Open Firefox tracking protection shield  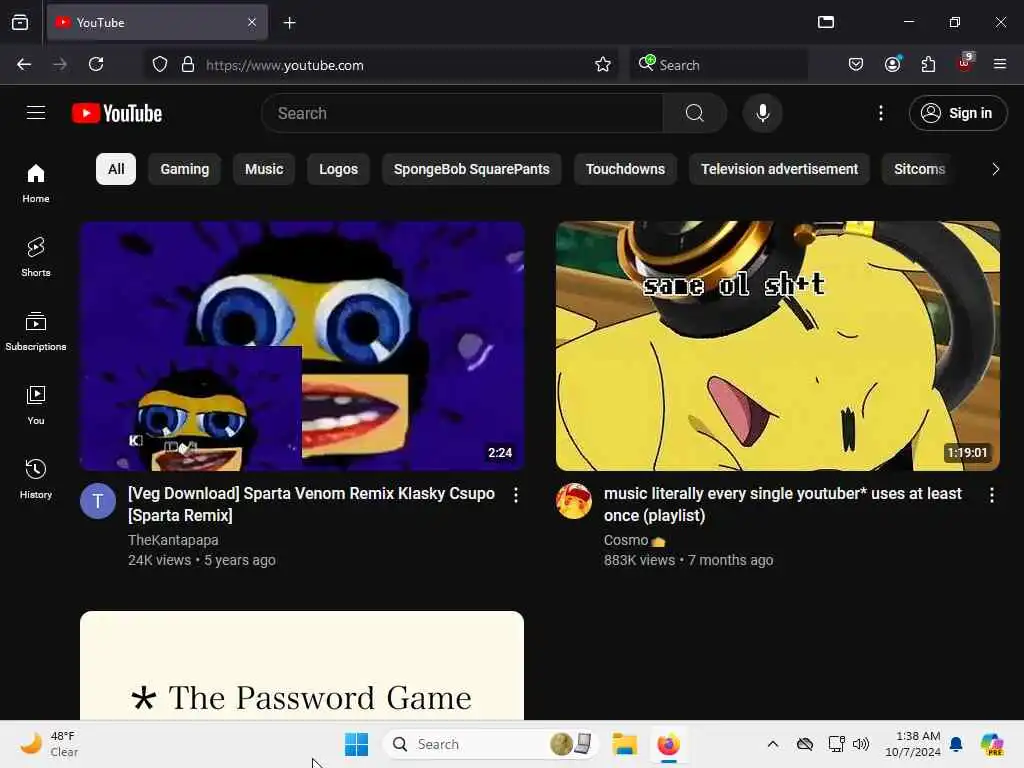click(159, 65)
